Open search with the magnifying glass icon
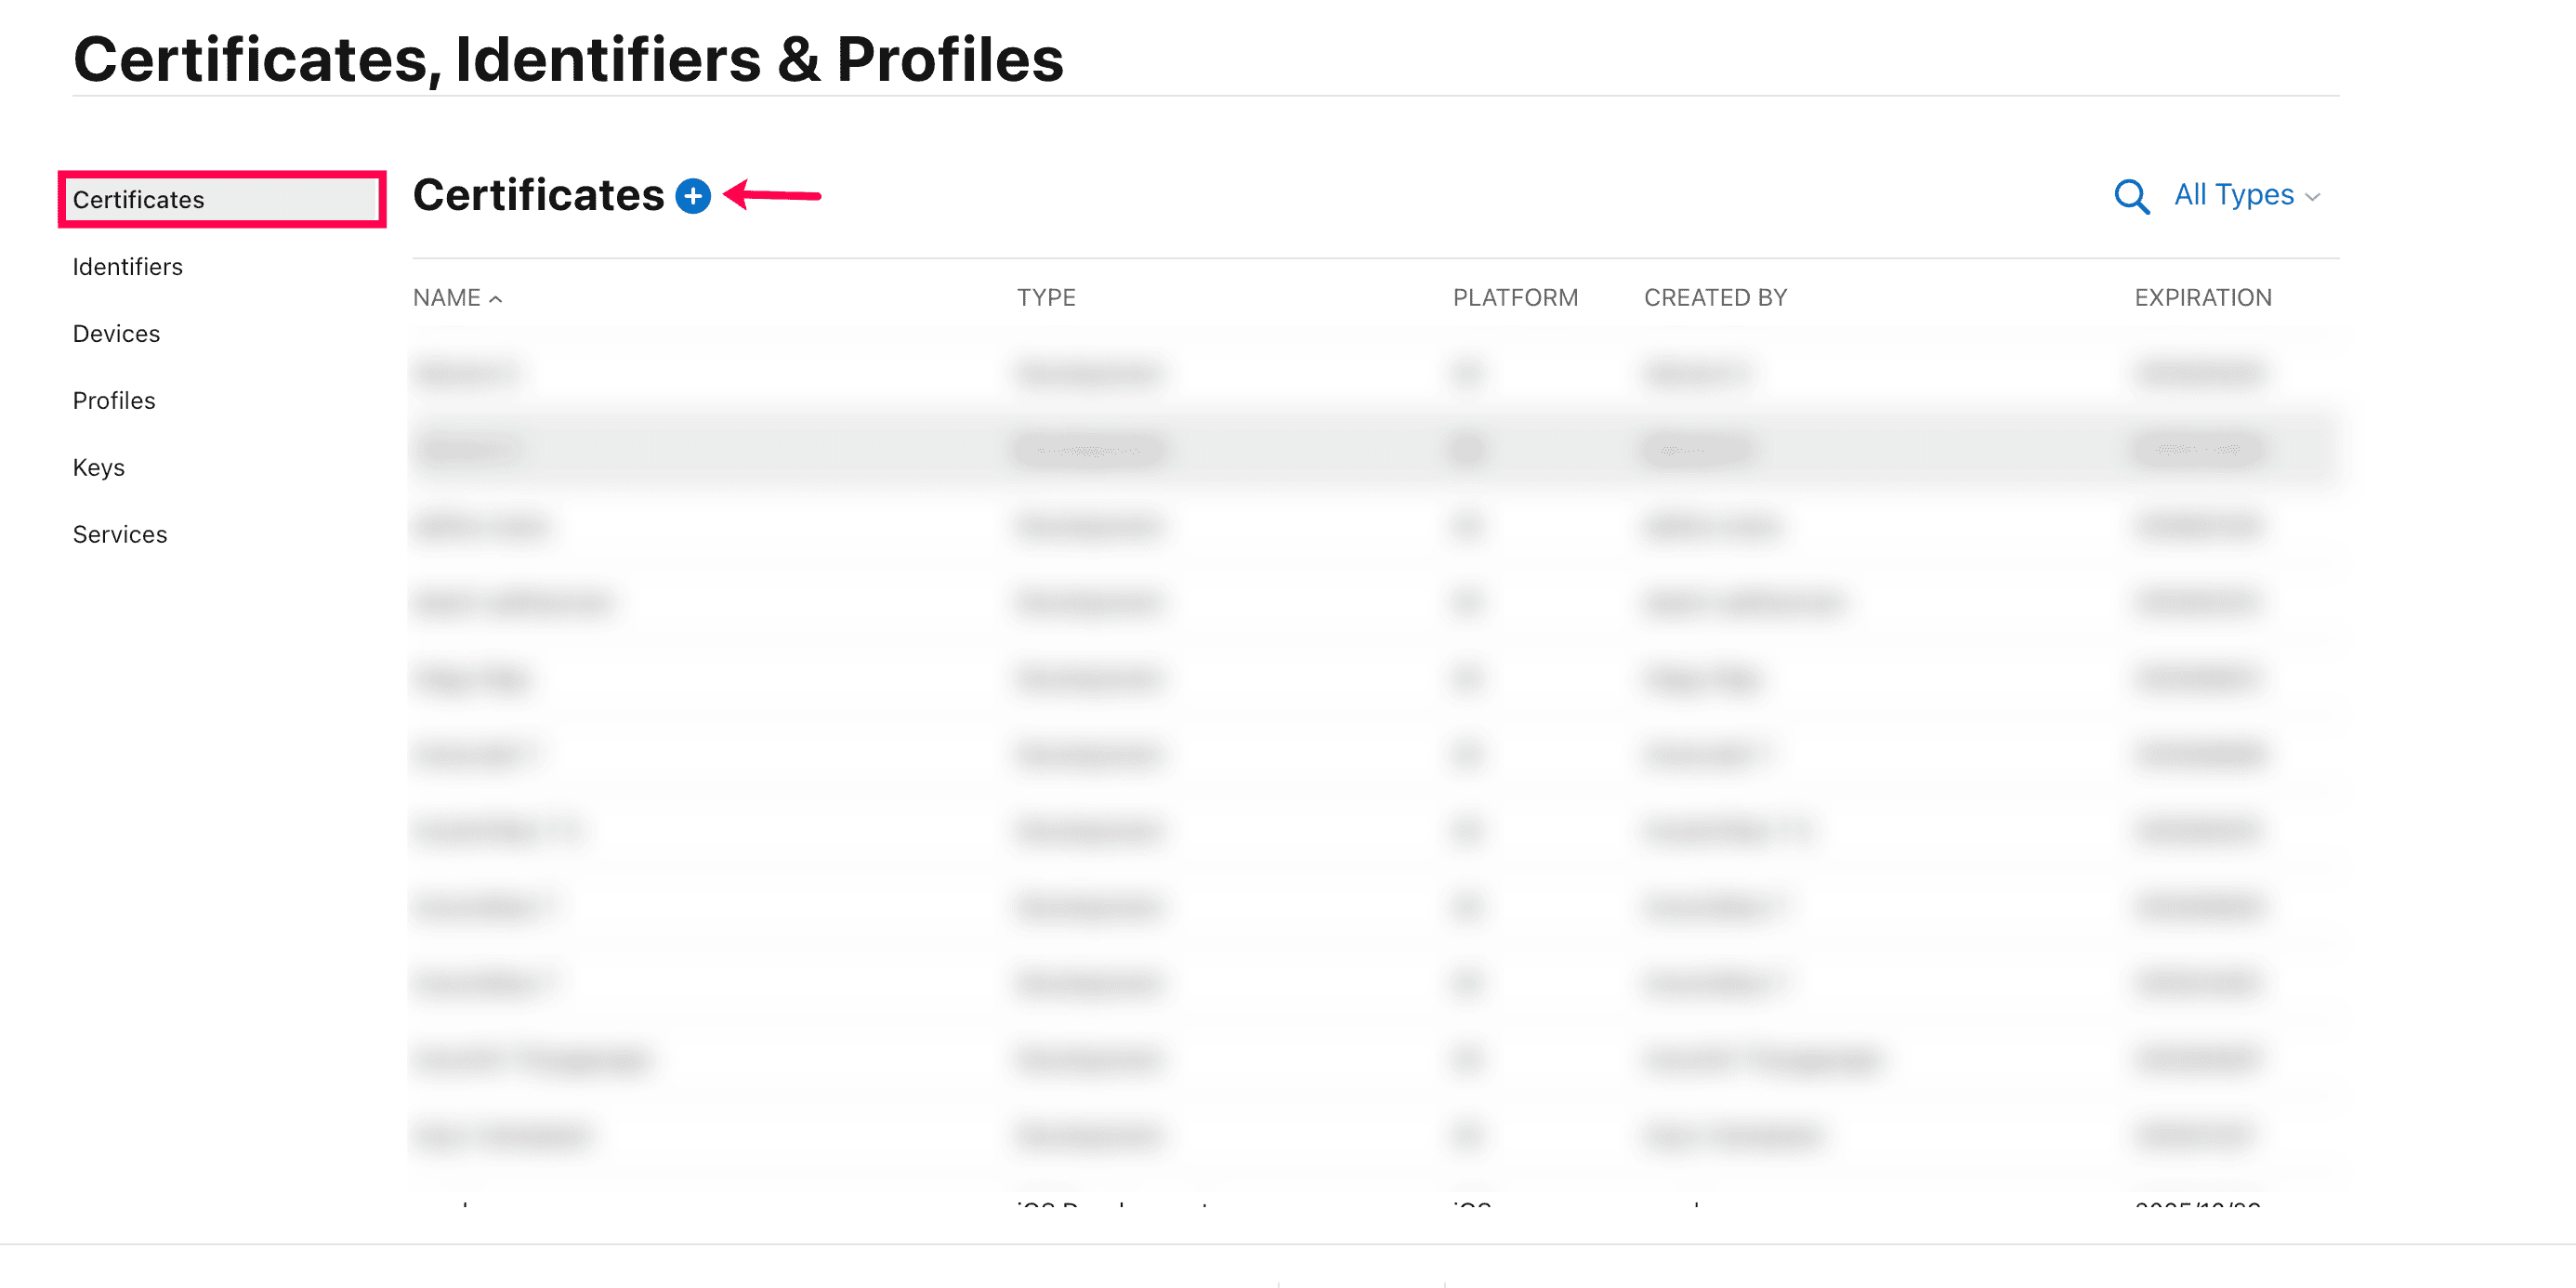Viewport: 2576px width, 1288px height. (x=2131, y=196)
